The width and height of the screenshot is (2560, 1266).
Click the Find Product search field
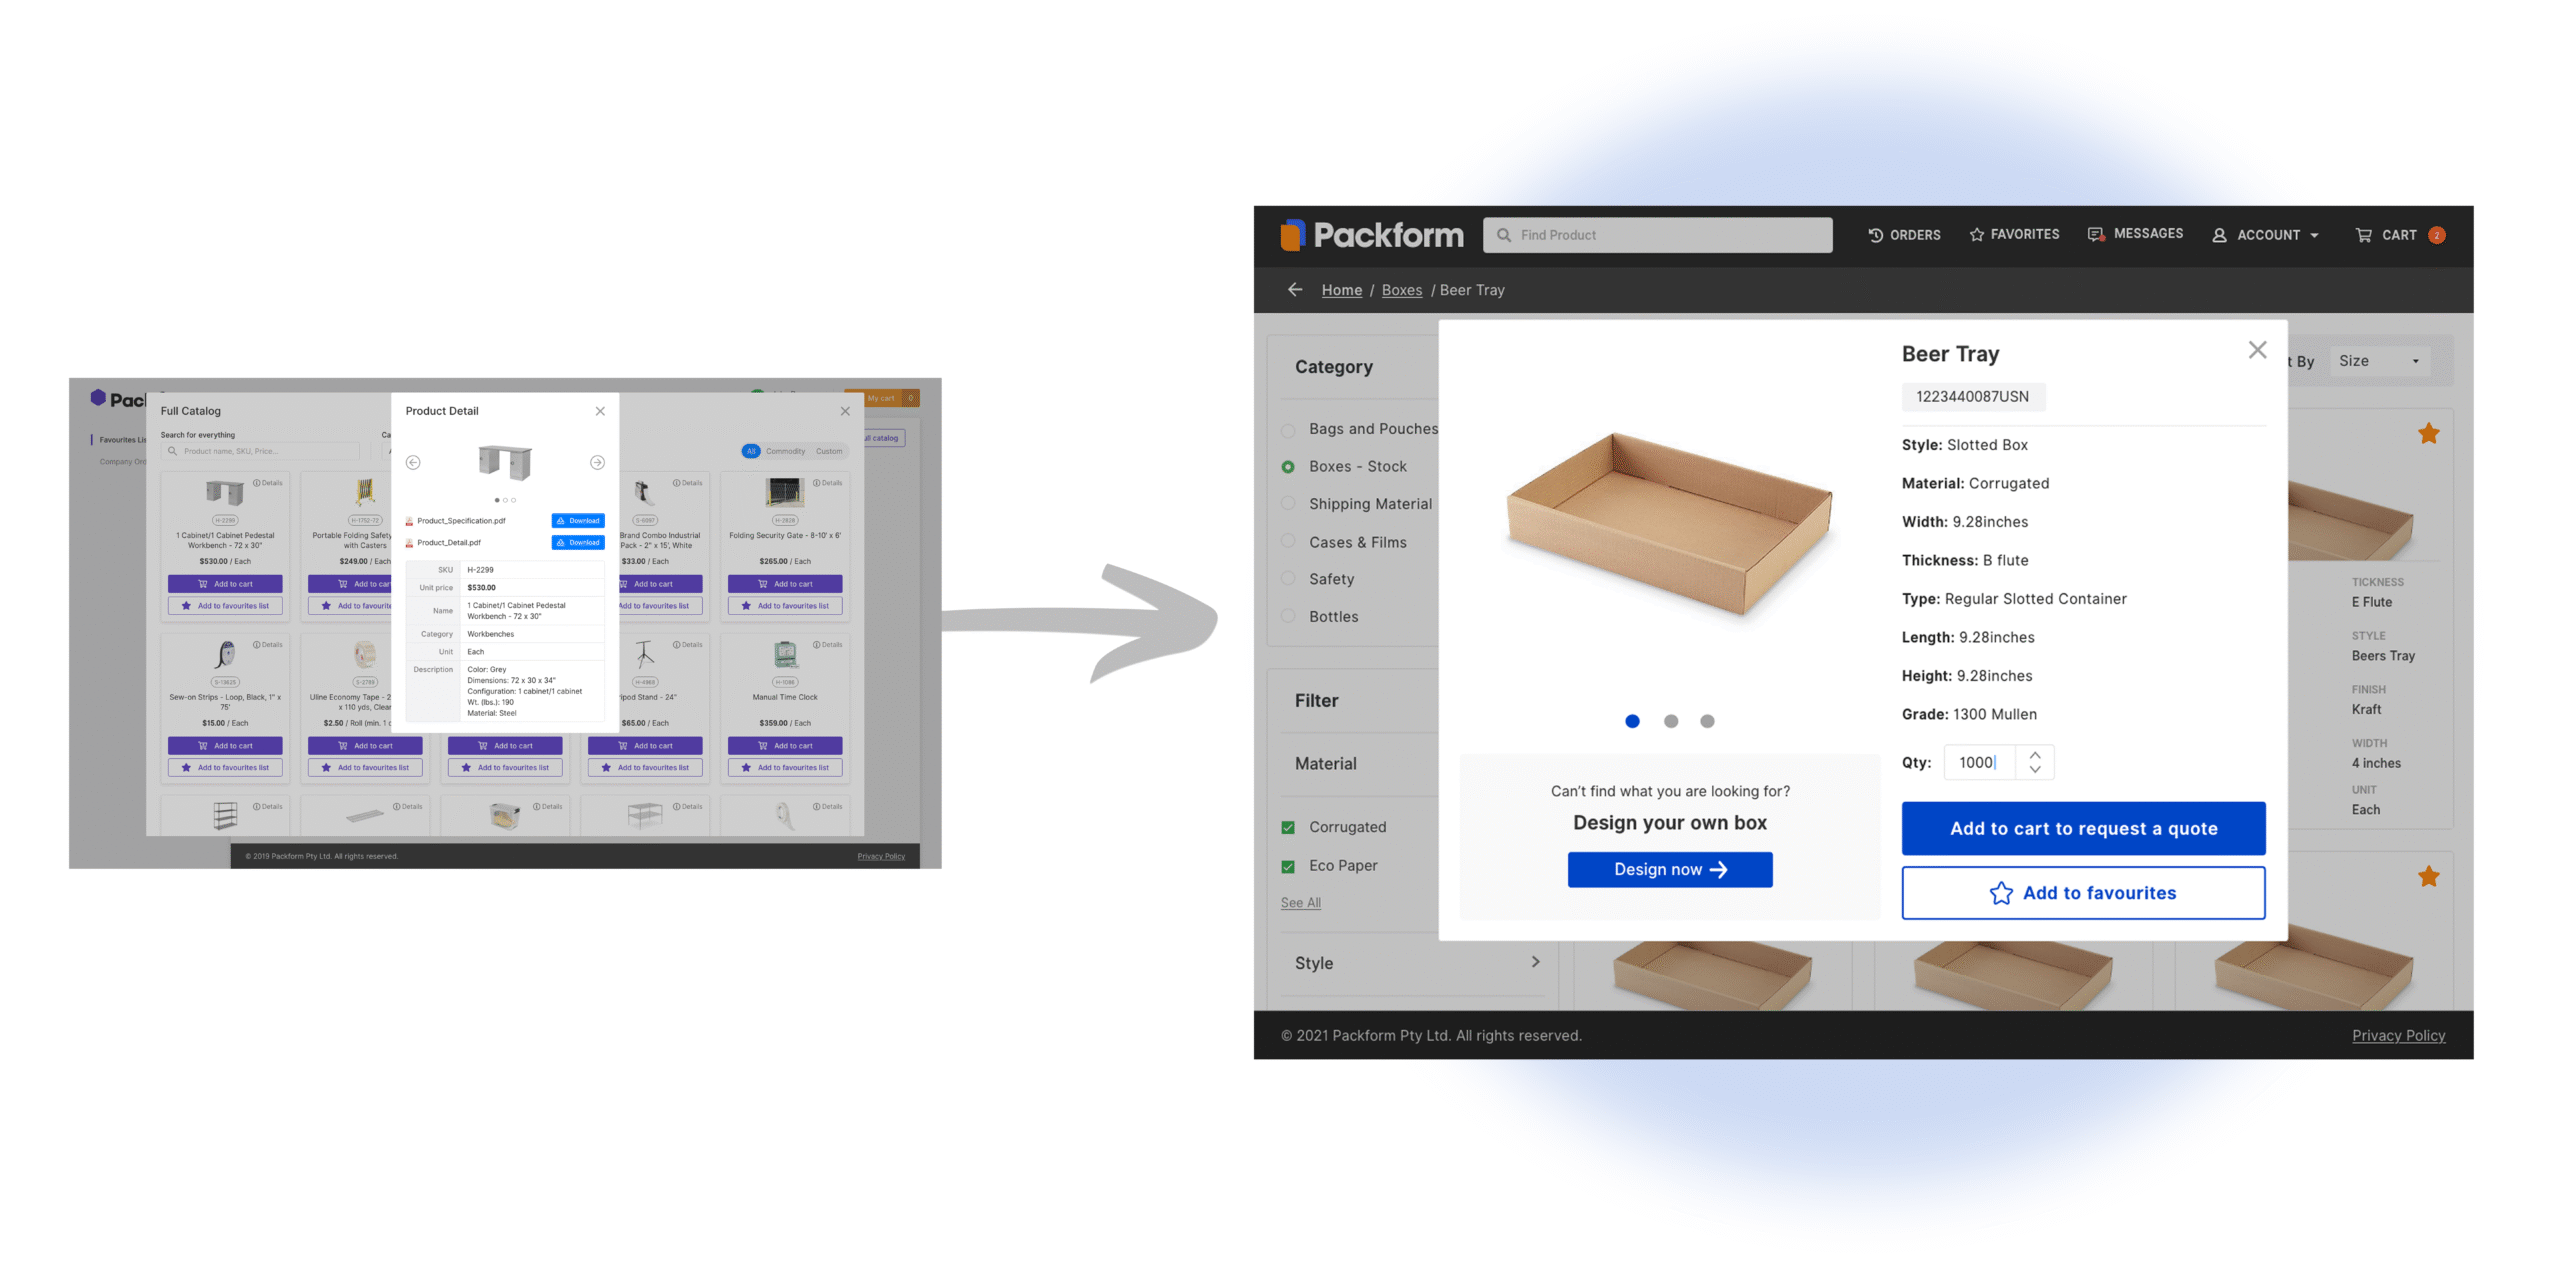pyautogui.click(x=1657, y=235)
